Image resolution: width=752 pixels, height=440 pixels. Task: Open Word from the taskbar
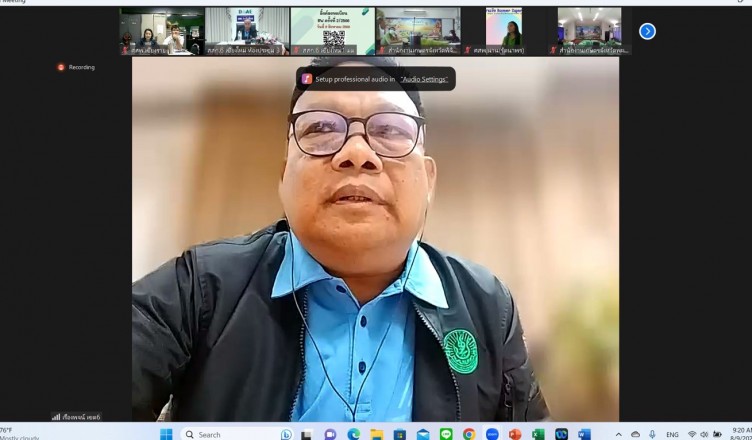[x=584, y=434]
